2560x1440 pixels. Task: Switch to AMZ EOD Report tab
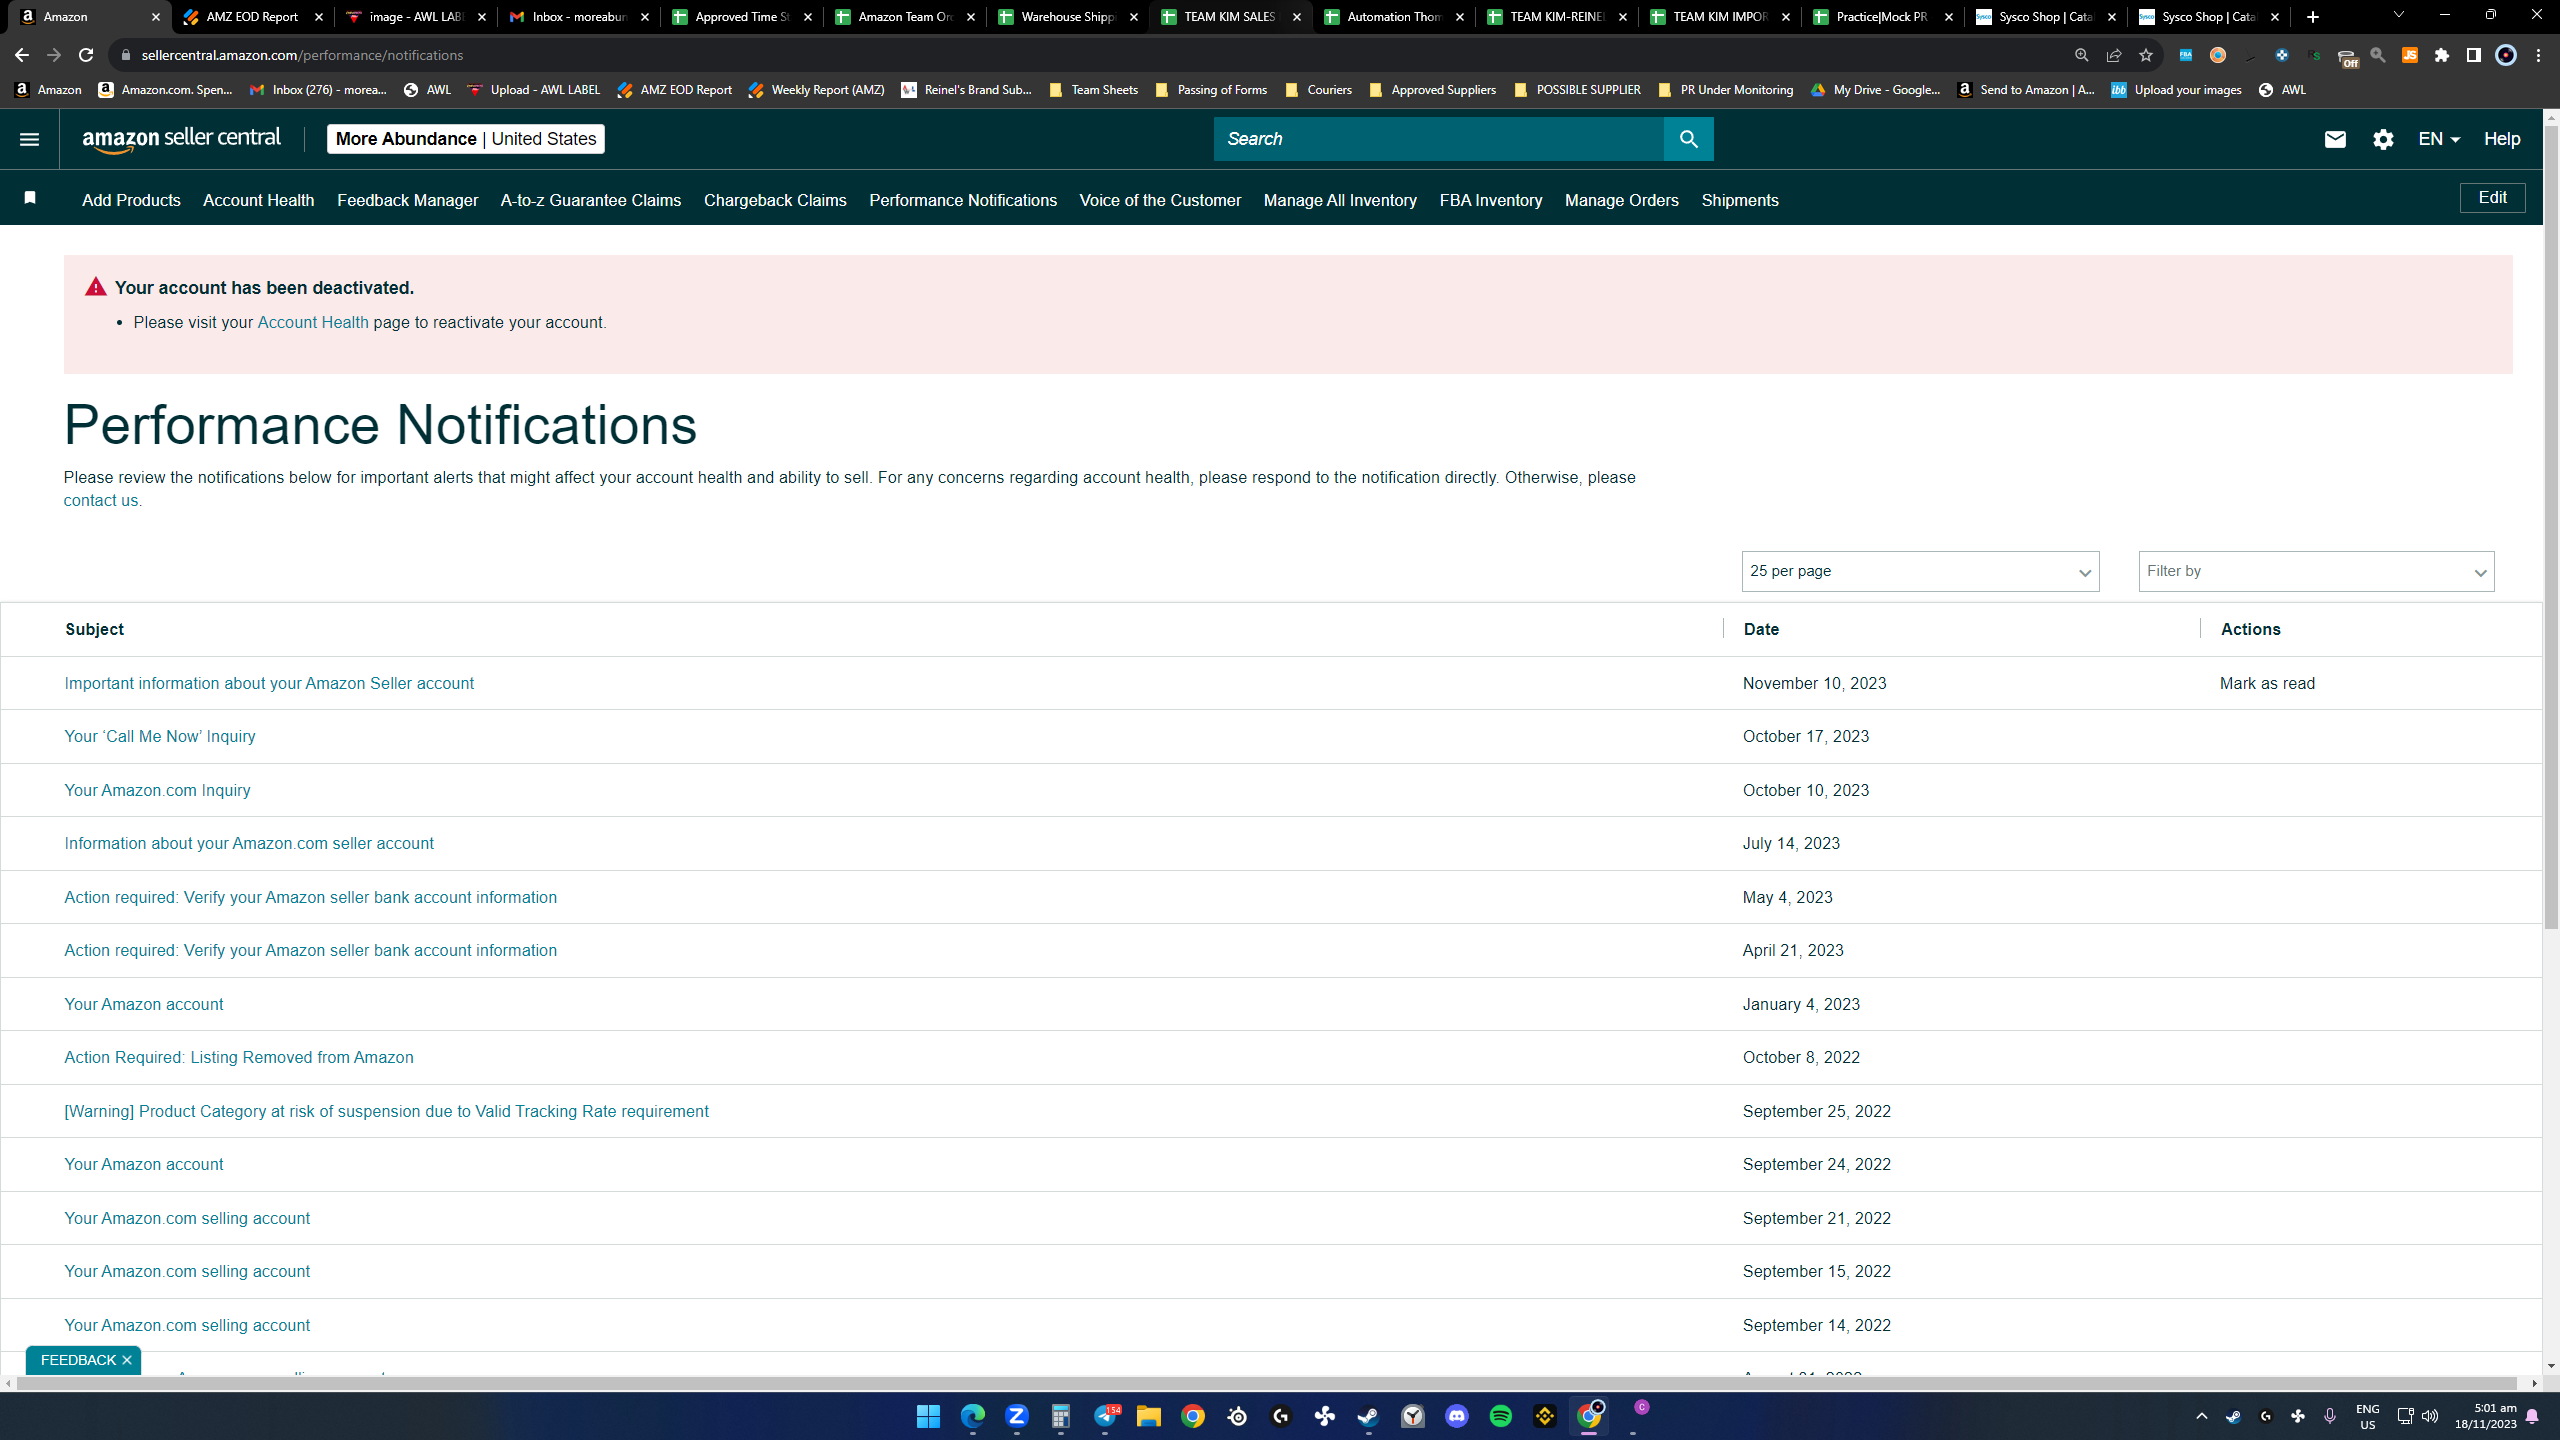pyautogui.click(x=252, y=17)
